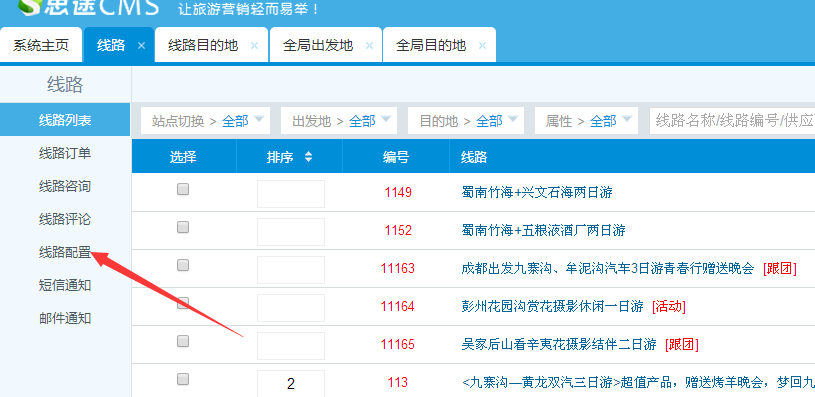
Task: Open the 目的地 filter dropdown
Action: (x=466, y=121)
